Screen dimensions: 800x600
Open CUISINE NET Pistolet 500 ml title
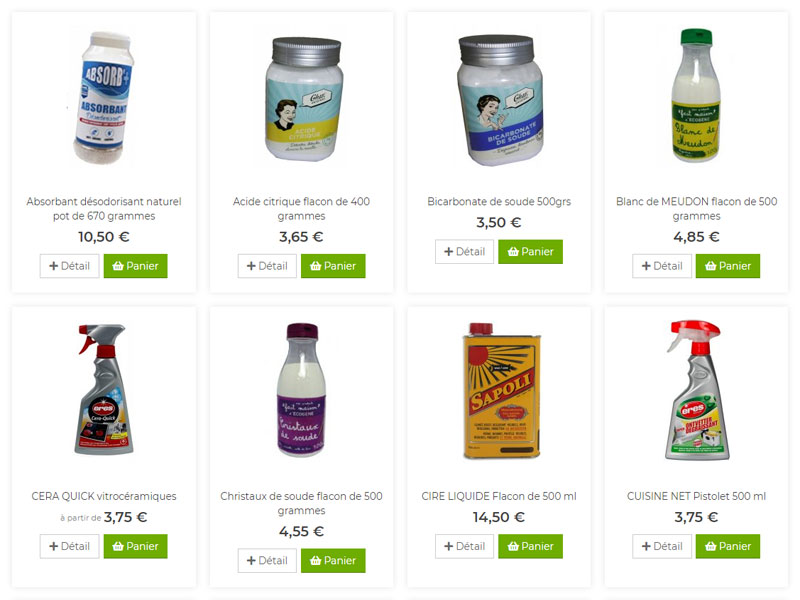[x=696, y=496]
